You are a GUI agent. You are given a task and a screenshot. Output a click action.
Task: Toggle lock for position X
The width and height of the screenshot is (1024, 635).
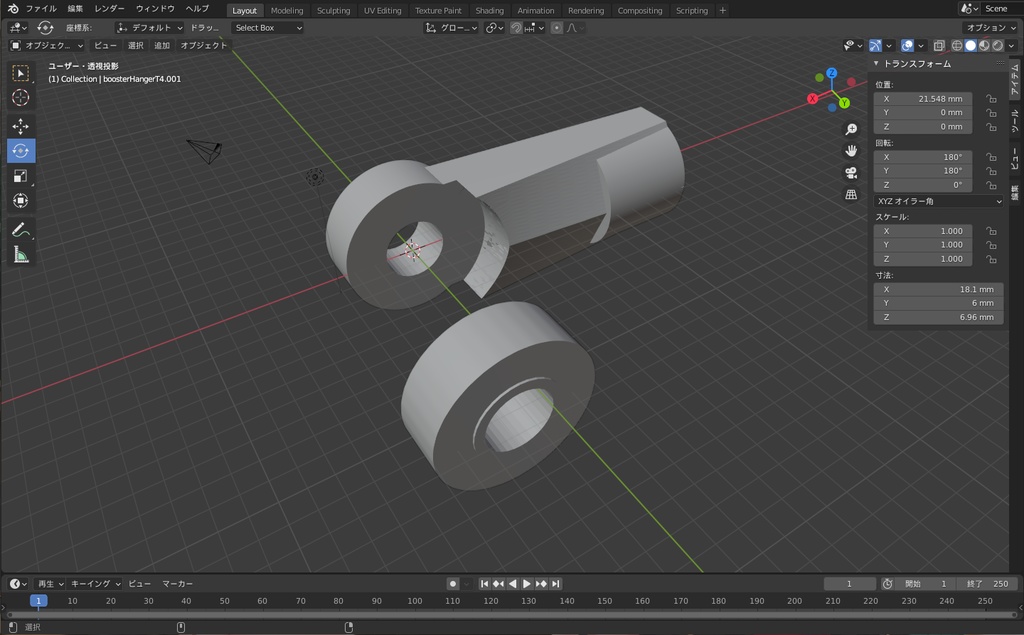(x=991, y=99)
